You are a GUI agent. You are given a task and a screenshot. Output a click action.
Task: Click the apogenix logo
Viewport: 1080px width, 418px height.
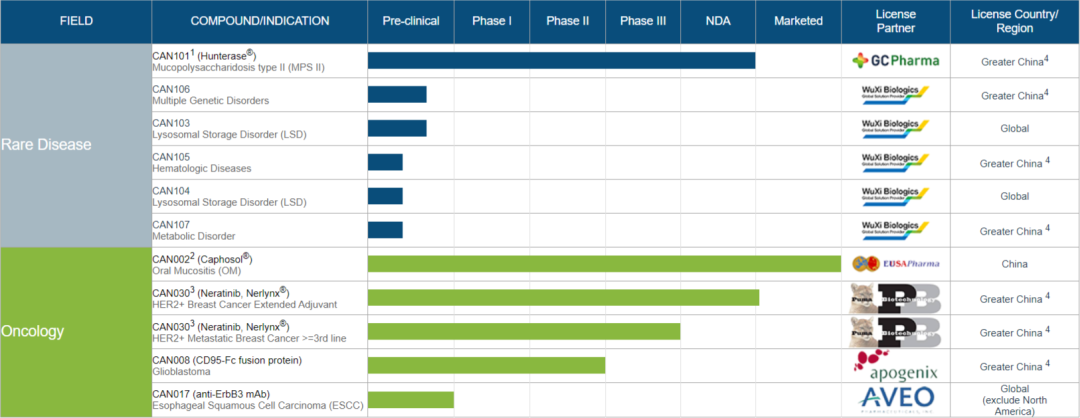pyautogui.click(x=895, y=364)
